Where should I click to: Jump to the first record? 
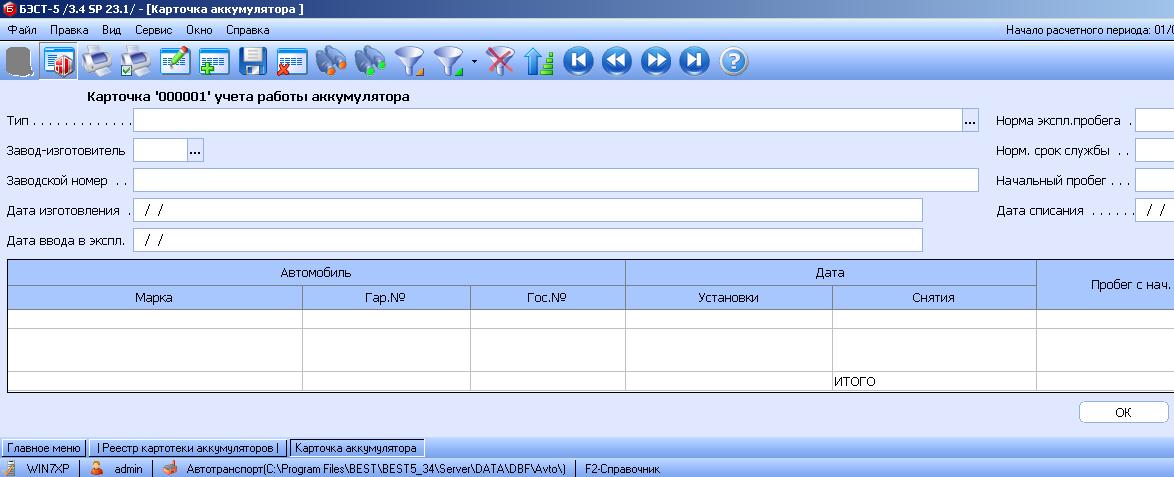(x=578, y=62)
